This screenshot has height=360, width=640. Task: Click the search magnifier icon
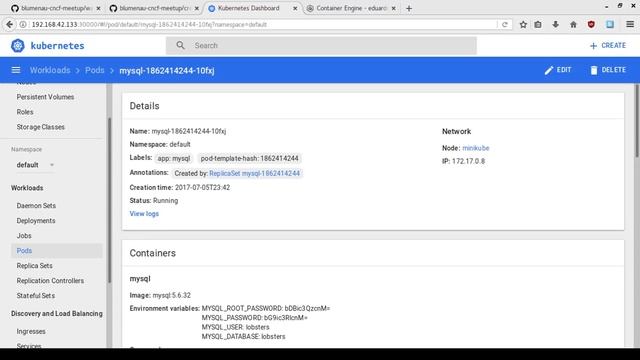click(180, 45)
